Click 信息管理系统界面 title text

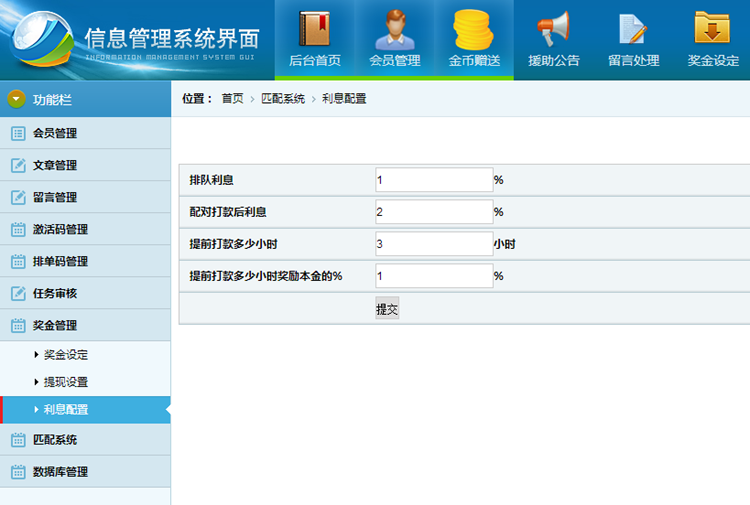(172, 38)
